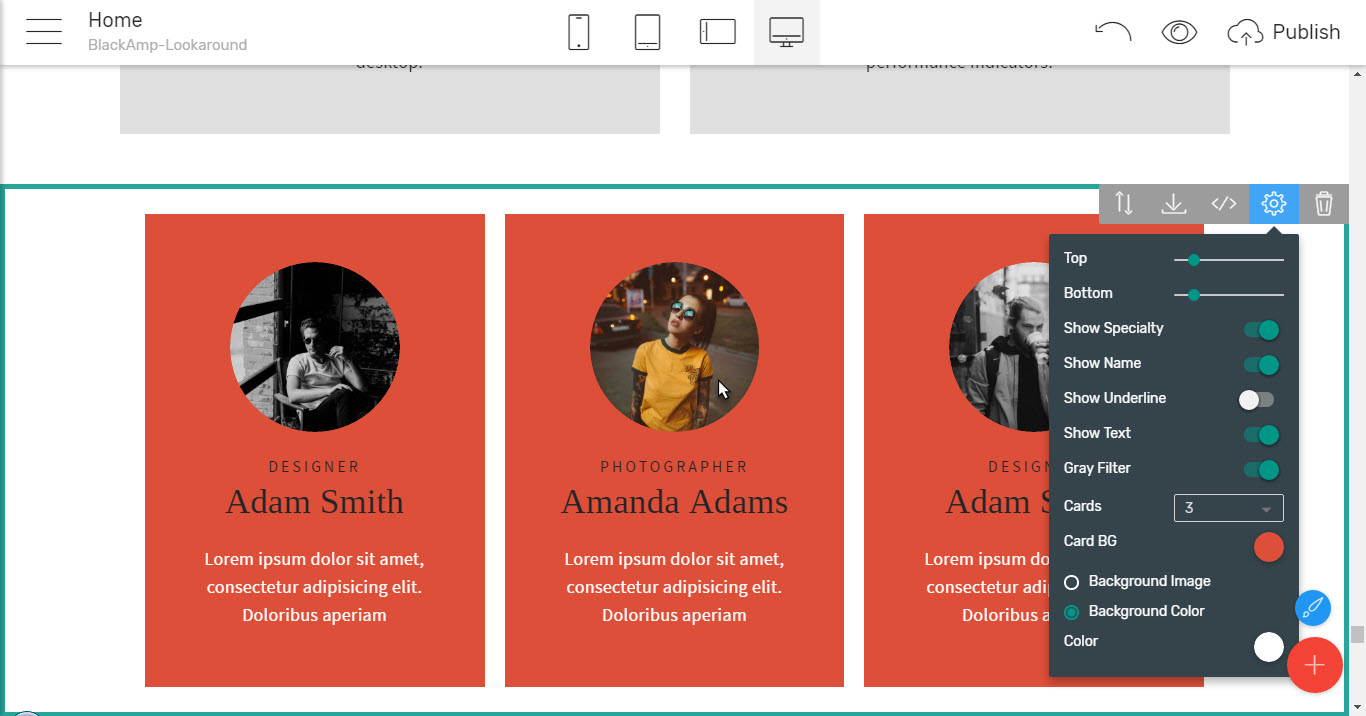Select the desktop view icon
This screenshot has height=716, width=1366.
click(787, 32)
